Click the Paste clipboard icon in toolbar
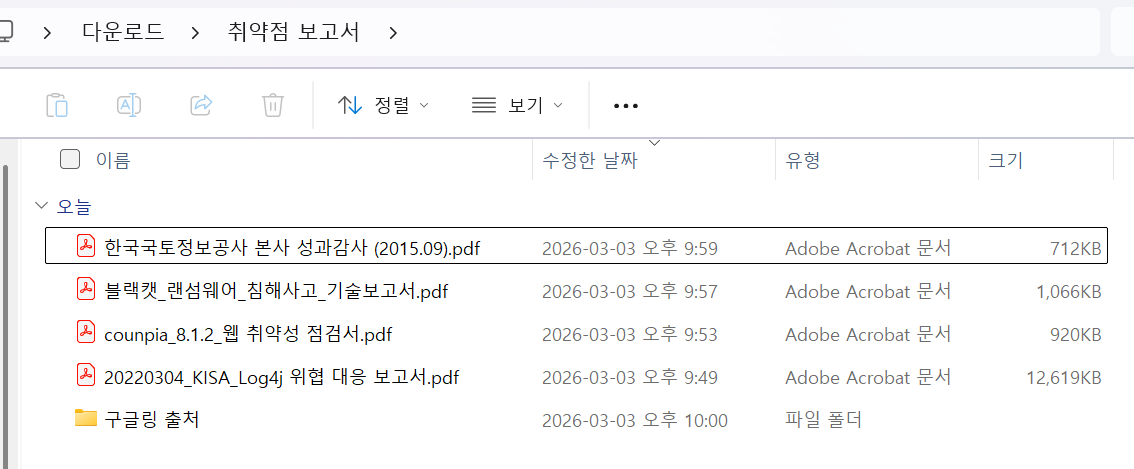 coord(58,105)
